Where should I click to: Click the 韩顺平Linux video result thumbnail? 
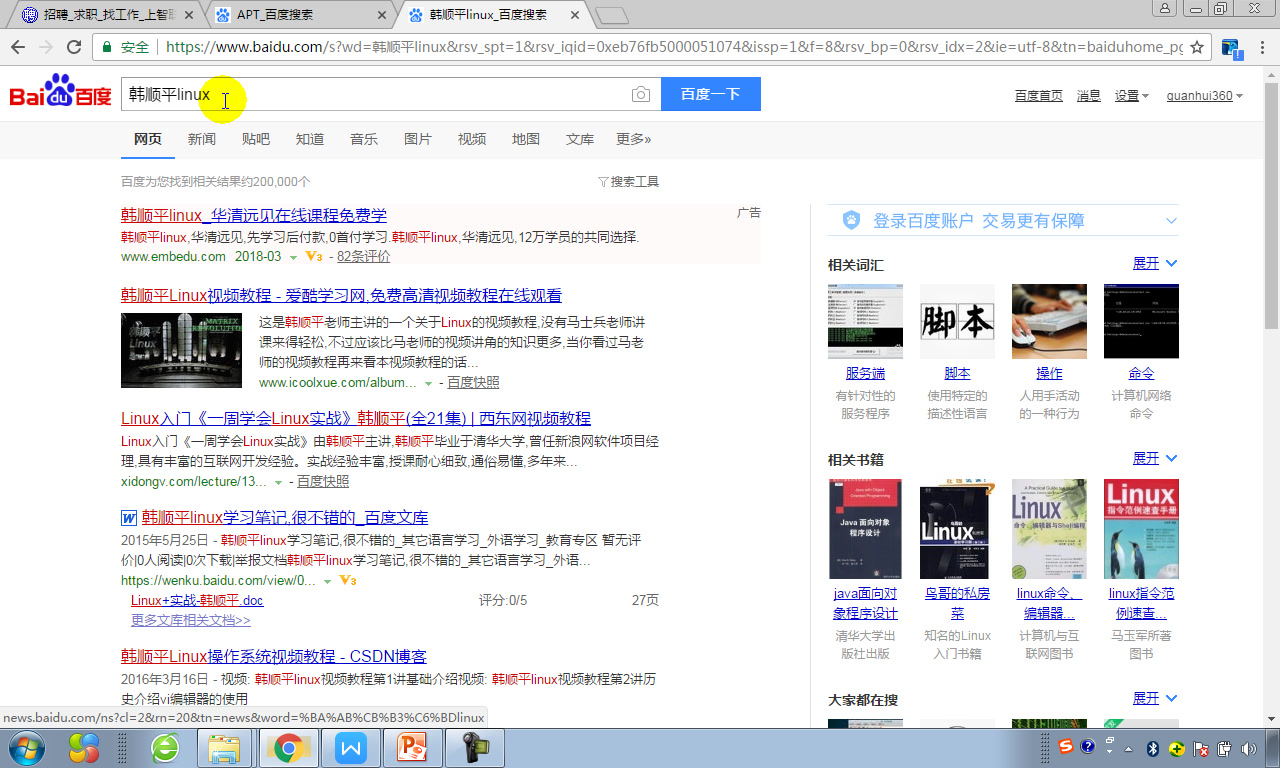coord(181,350)
